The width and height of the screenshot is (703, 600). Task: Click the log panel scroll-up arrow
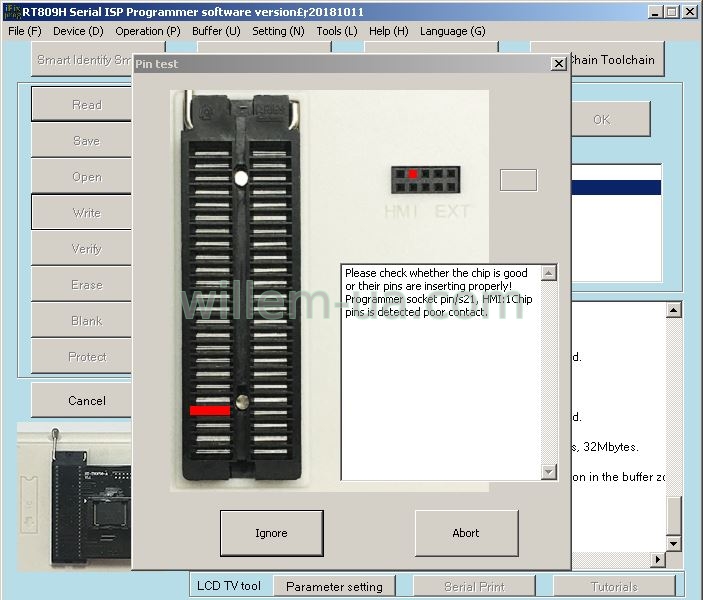pos(673,310)
